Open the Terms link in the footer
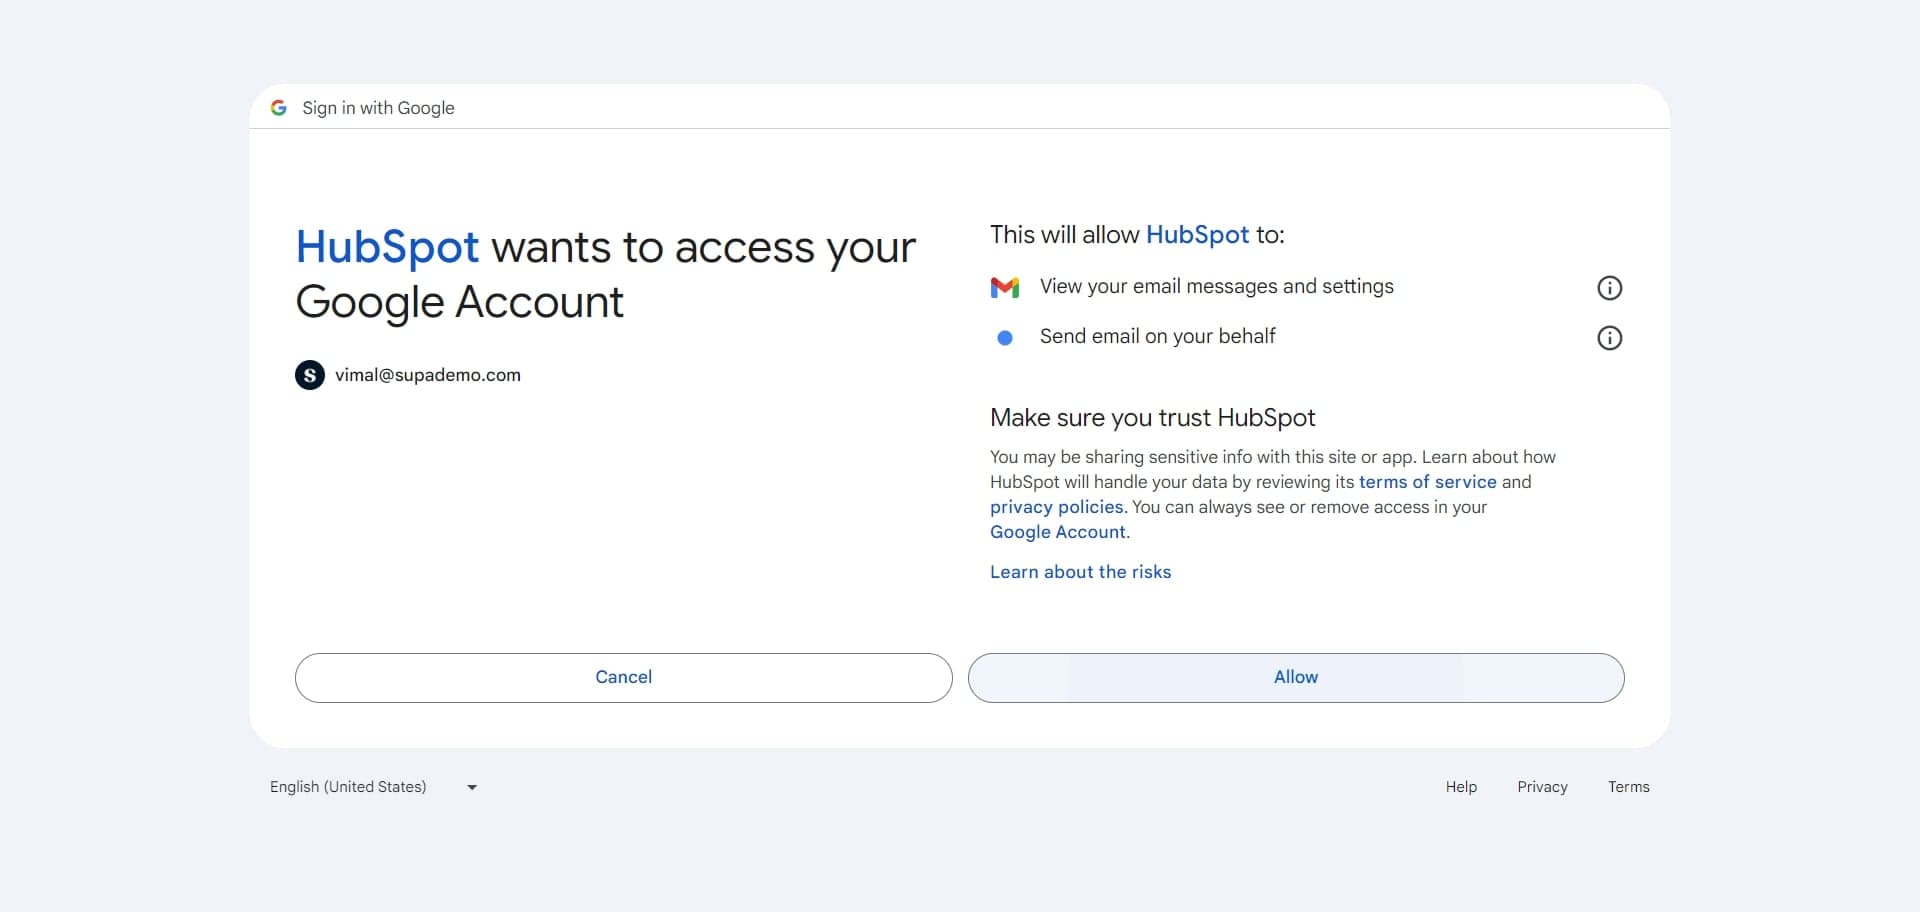1920x912 pixels. tap(1628, 787)
